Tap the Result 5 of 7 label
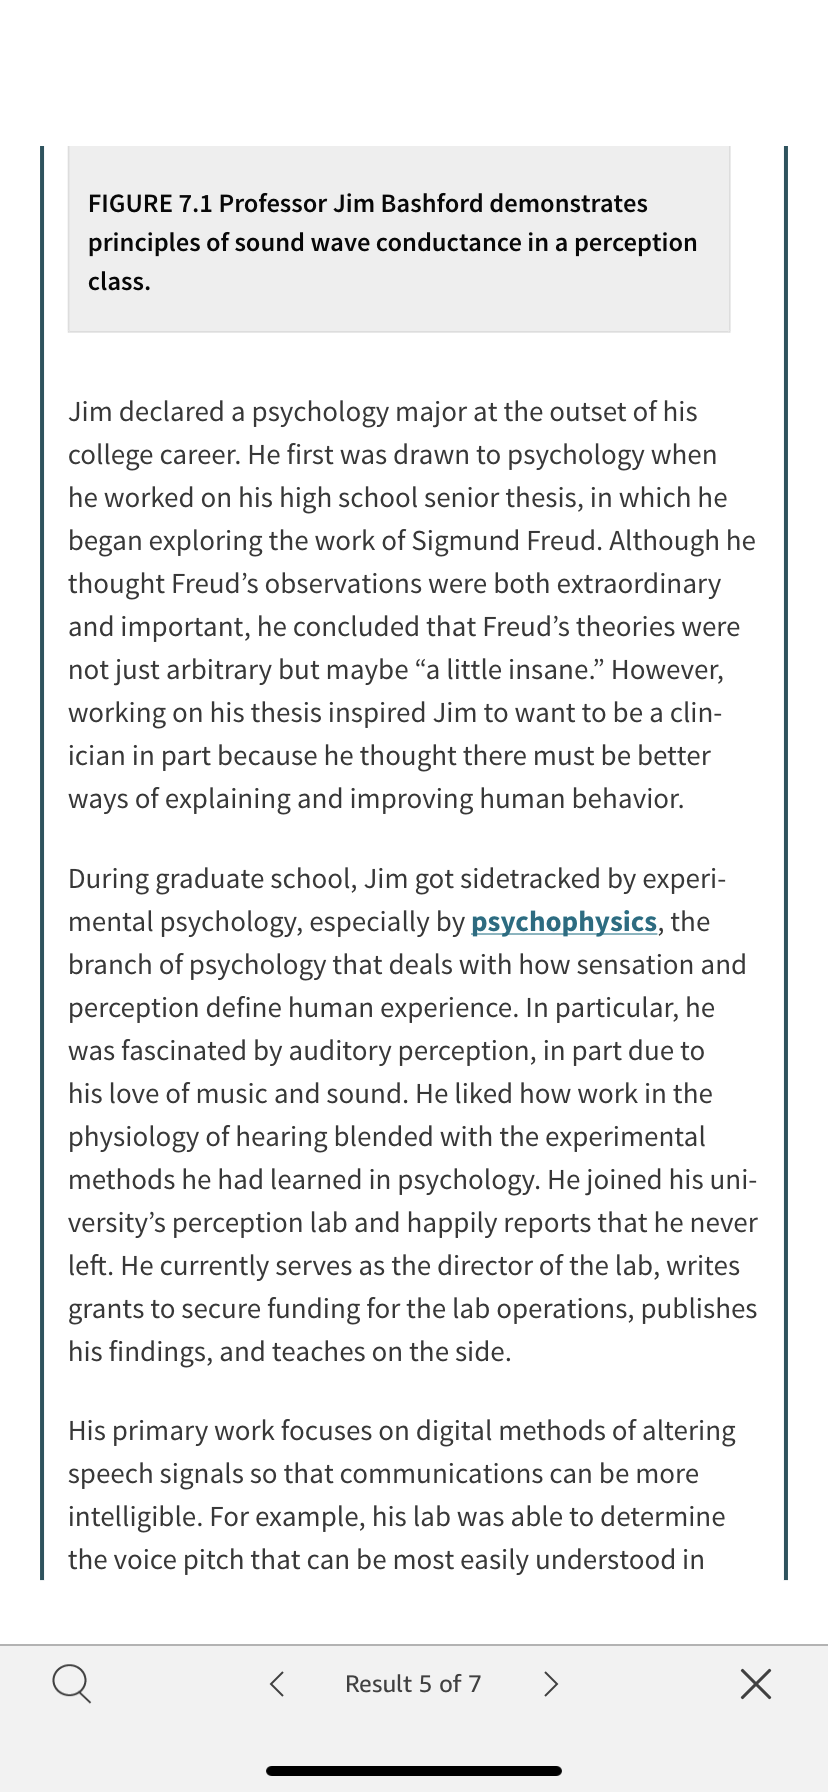The height and width of the screenshot is (1792, 828). [413, 1683]
